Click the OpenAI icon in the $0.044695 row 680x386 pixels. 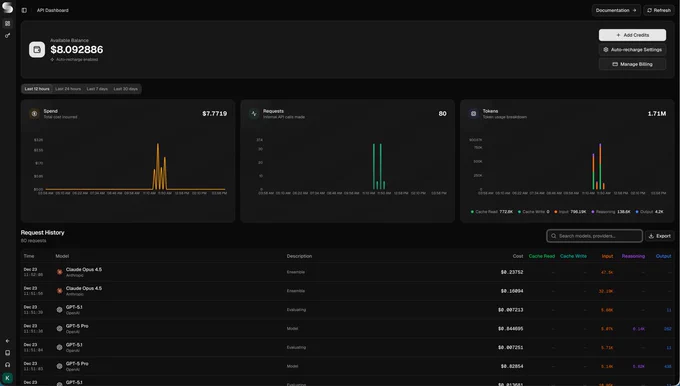pyautogui.click(x=60, y=329)
